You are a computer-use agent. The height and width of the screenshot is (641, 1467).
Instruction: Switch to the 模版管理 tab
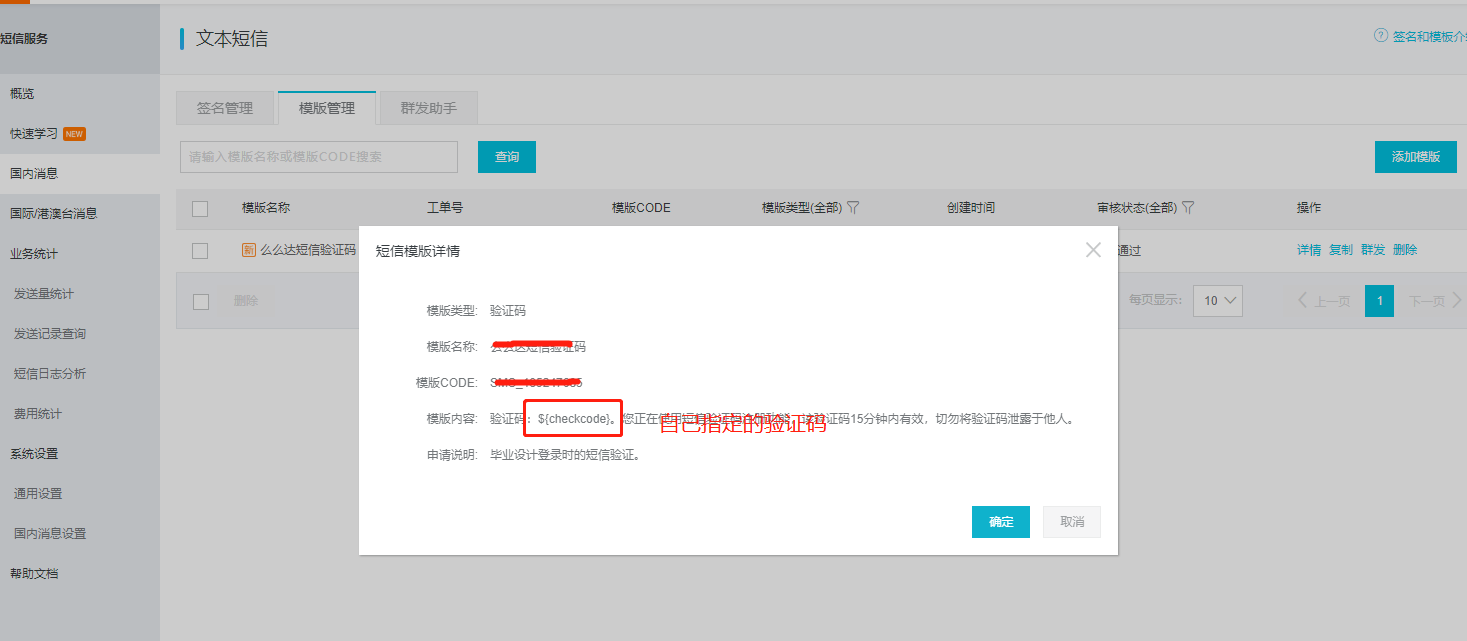(x=327, y=108)
